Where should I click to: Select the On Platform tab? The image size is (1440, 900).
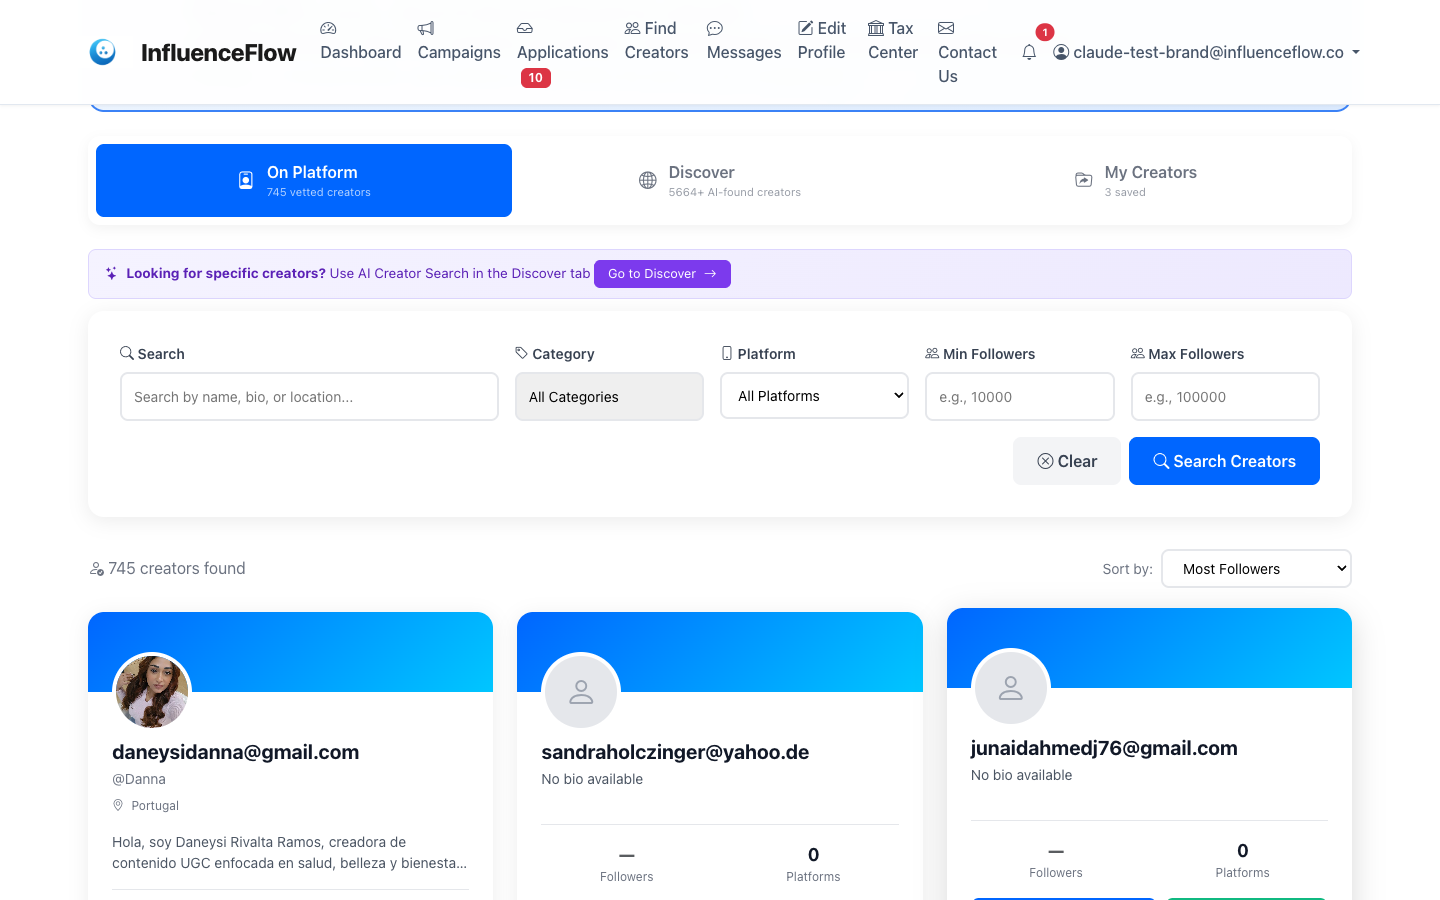coord(304,180)
